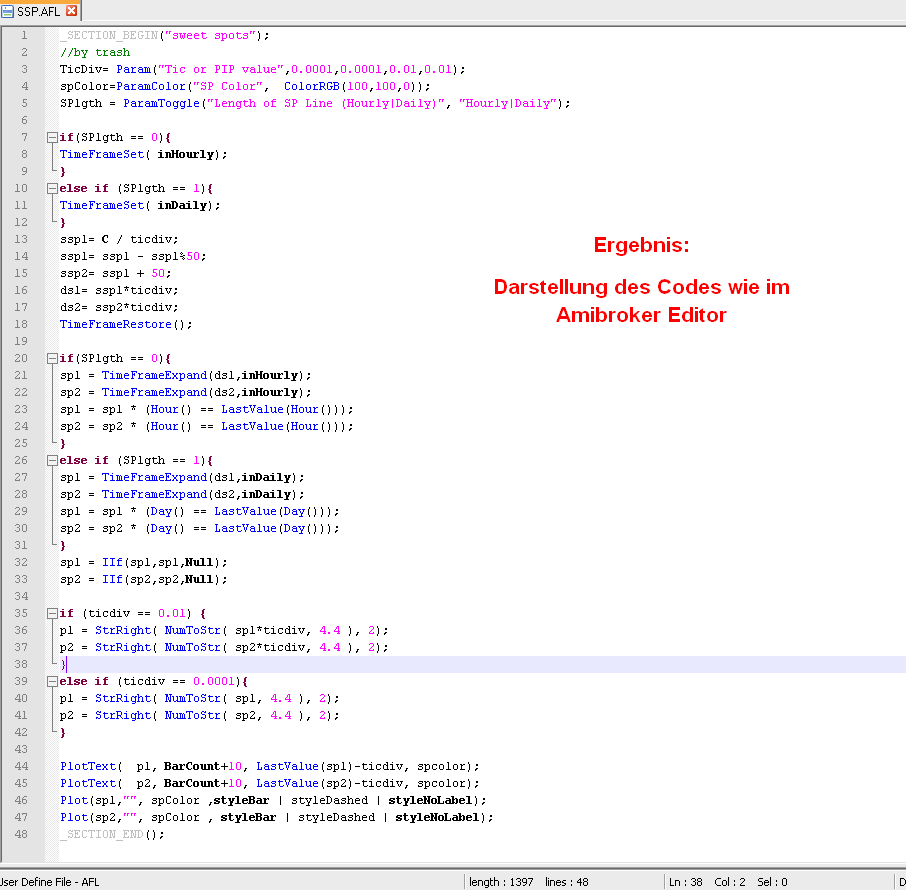Select line 48 via its line number
Screen dimensions: 906x890
click(22, 834)
